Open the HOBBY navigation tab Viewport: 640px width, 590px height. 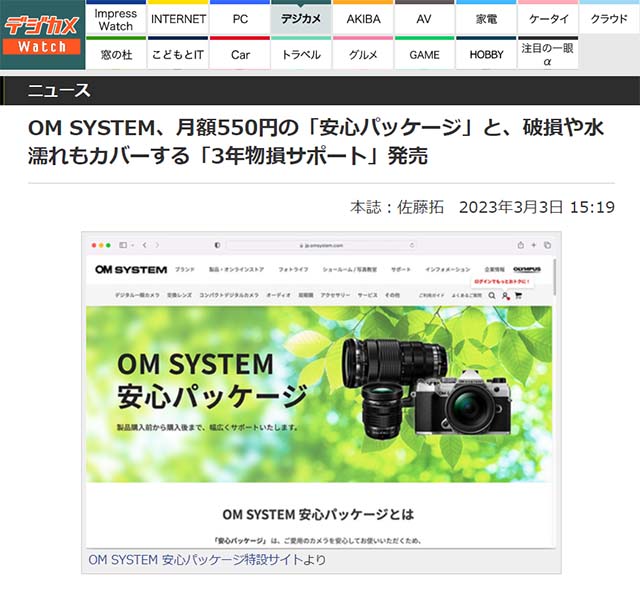486,54
